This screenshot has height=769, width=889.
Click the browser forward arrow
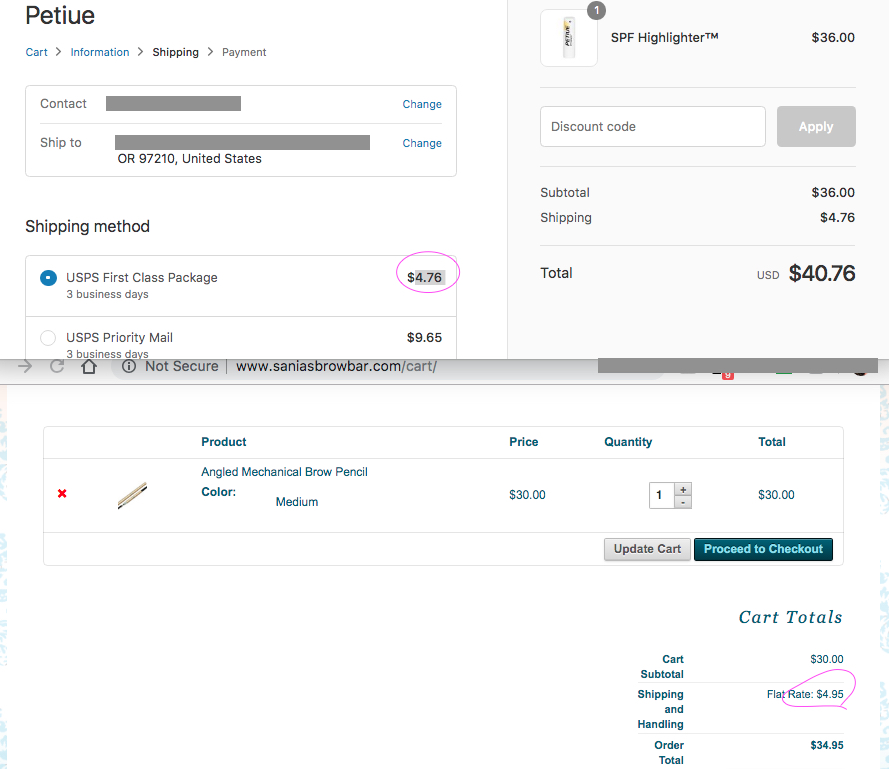(x=25, y=367)
